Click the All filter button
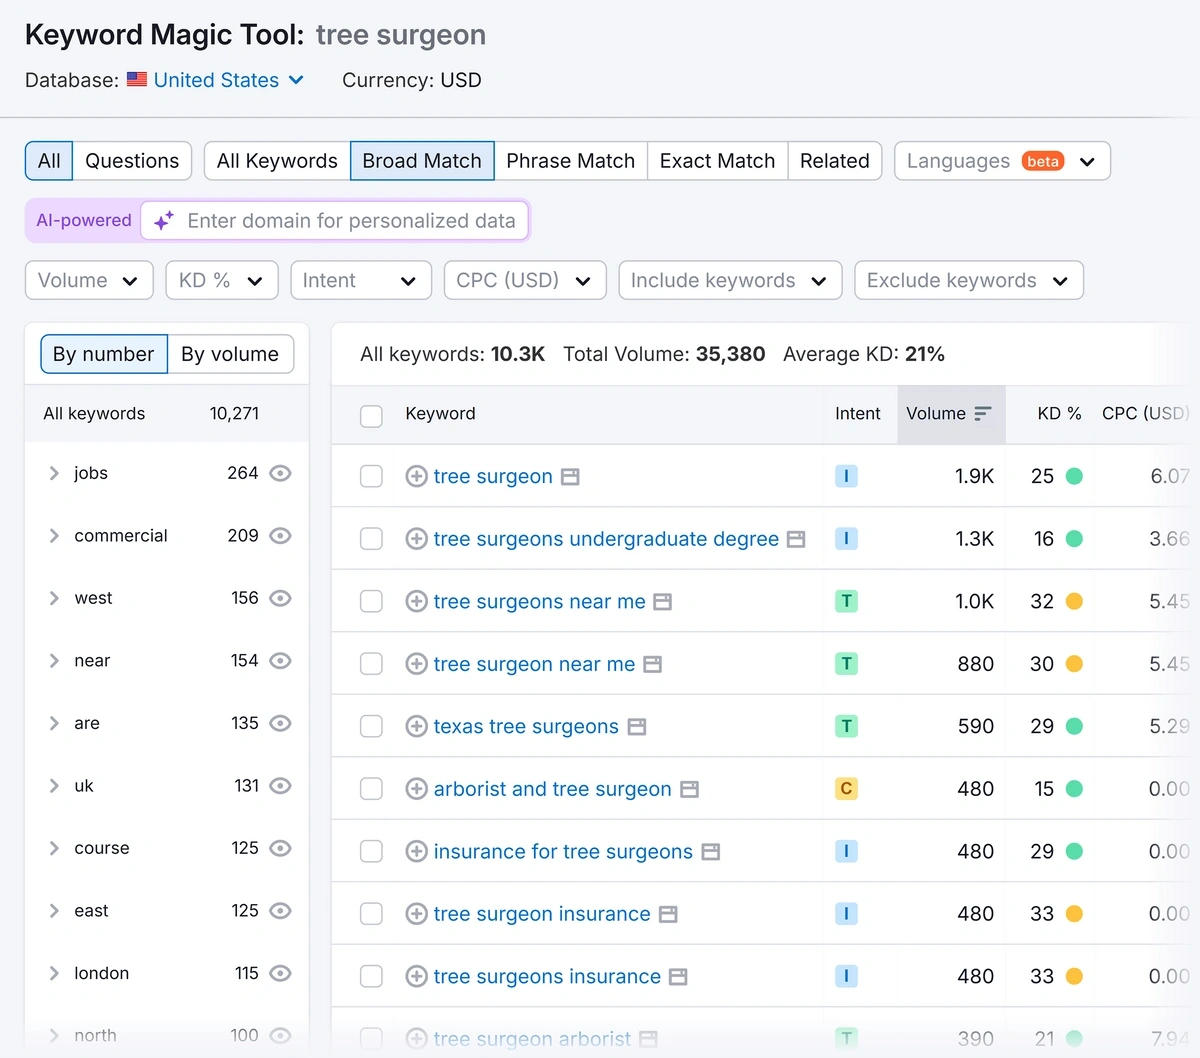This screenshot has width=1200, height=1058. tap(49, 161)
